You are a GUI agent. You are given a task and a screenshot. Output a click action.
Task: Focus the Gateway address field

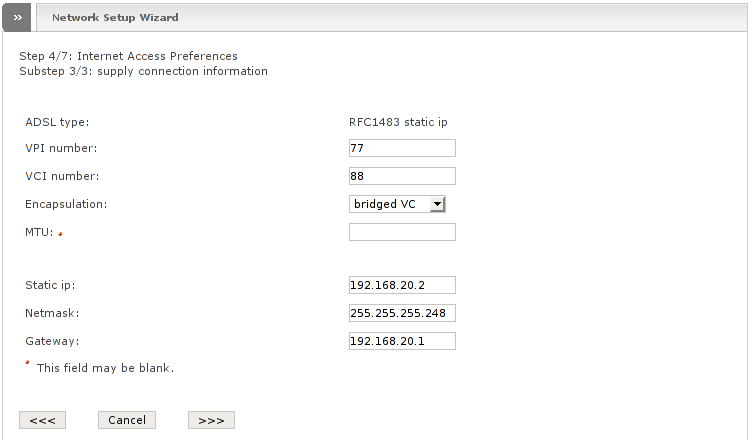click(x=402, y=341)
